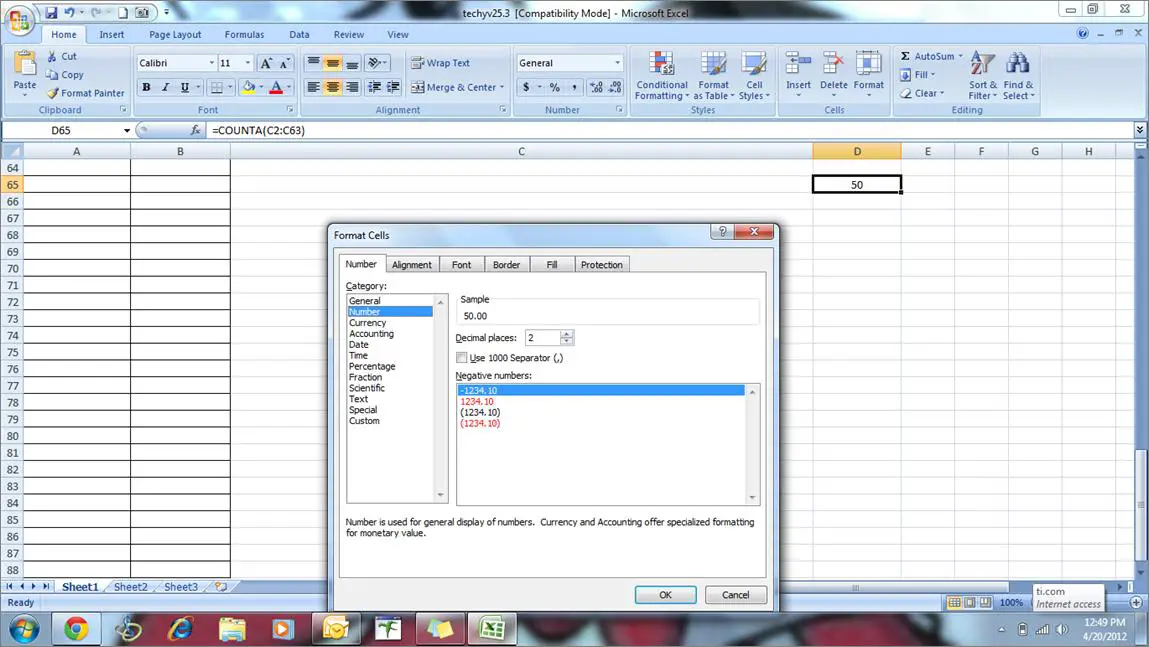1149x647 pixels.
Task: Click the Copy icon in ribbon
Action: (x=52, y=75)
